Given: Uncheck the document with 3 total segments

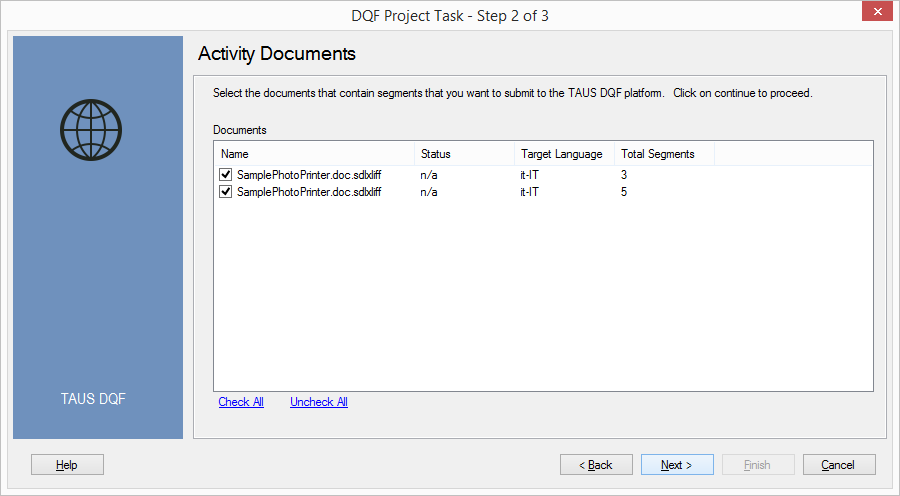Looking at the screenshot, I should point(226,175).
